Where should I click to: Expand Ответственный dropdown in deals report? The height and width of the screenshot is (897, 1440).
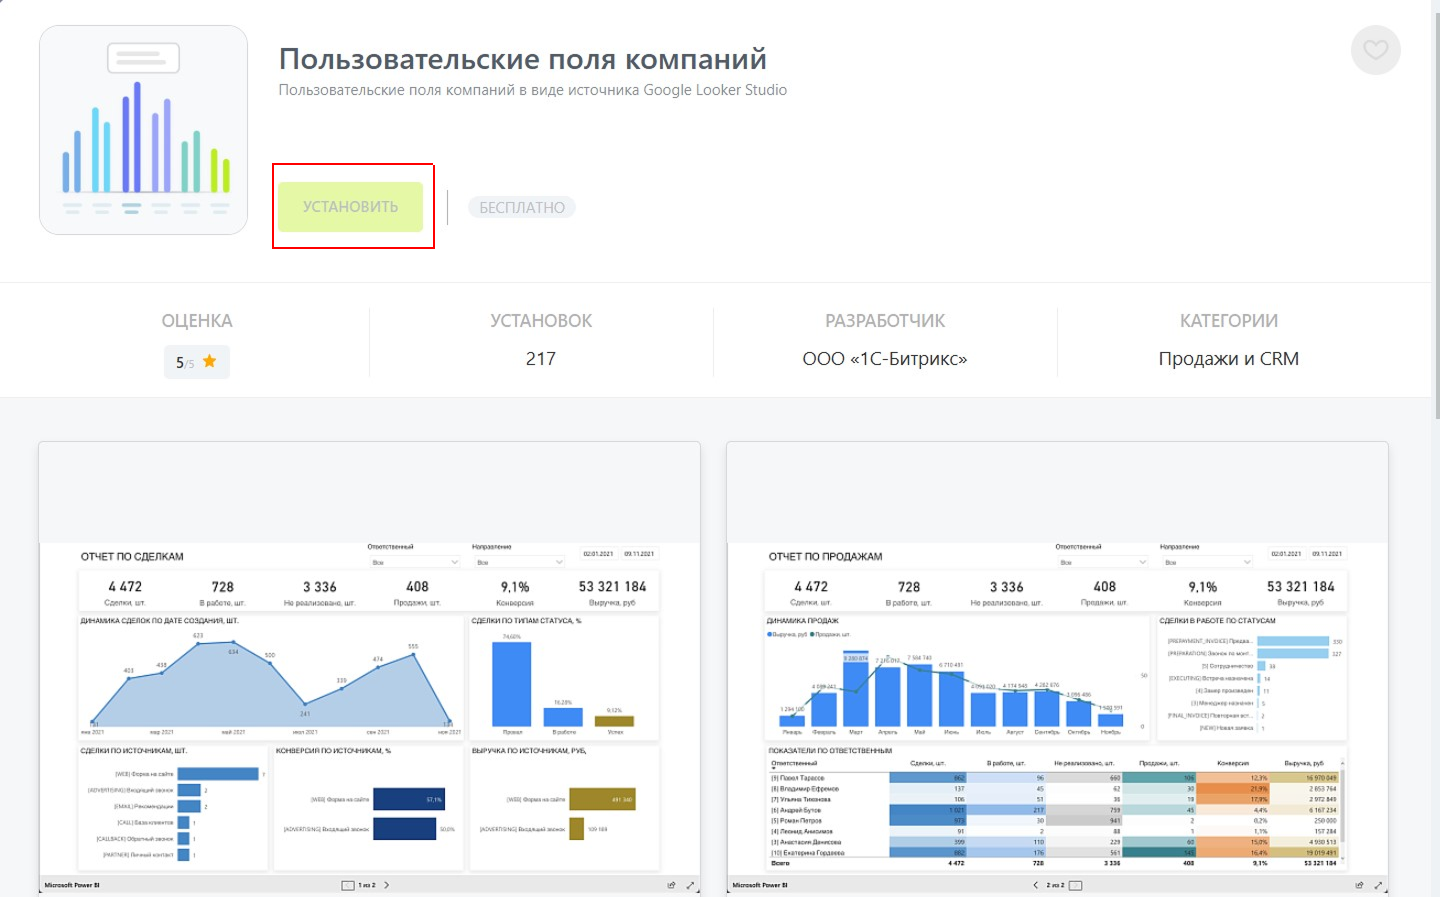(413, 562)
